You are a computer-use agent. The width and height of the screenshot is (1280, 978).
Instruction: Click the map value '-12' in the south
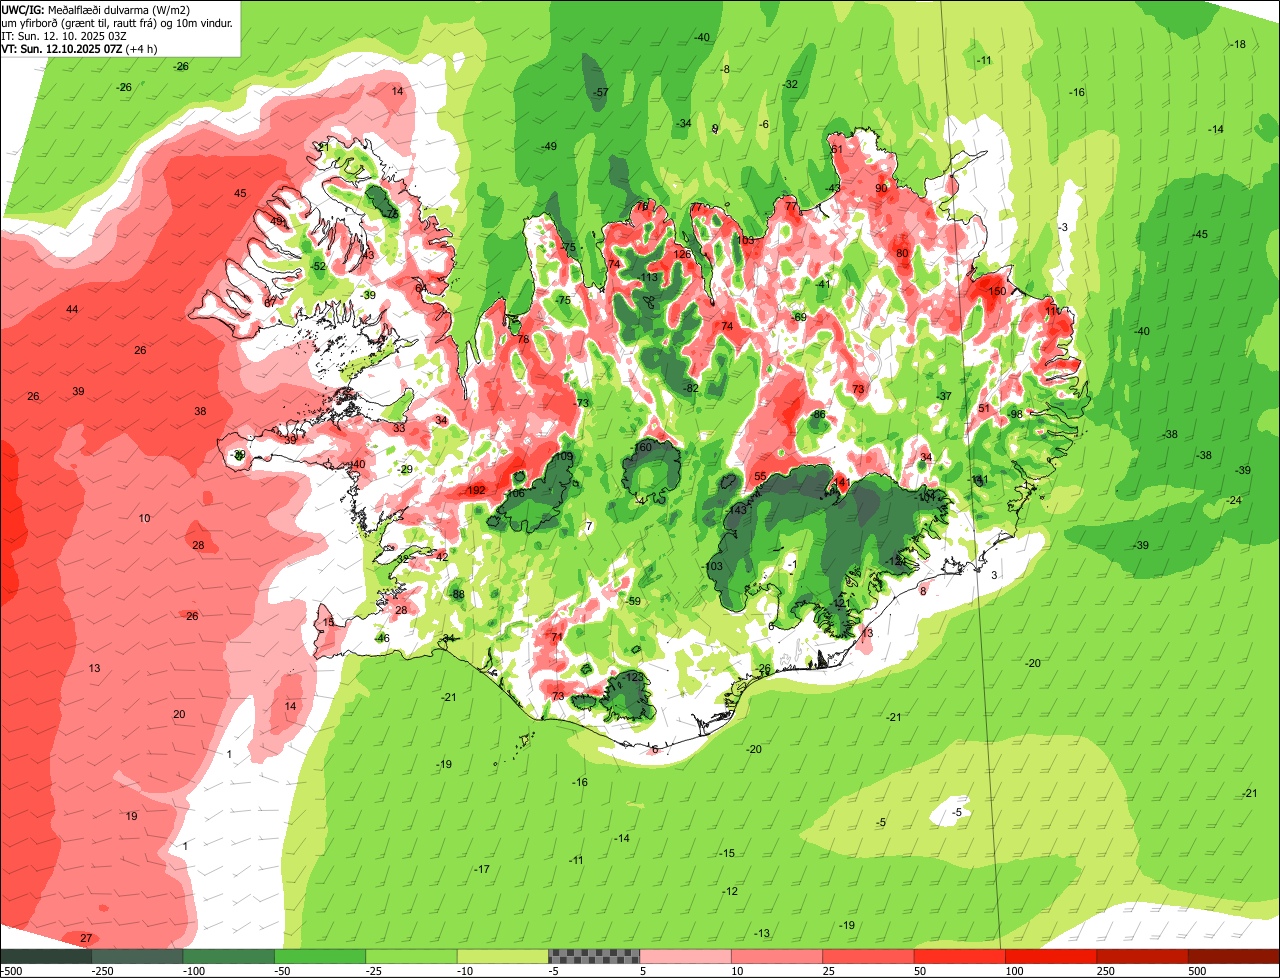click(x=730, y=891)
